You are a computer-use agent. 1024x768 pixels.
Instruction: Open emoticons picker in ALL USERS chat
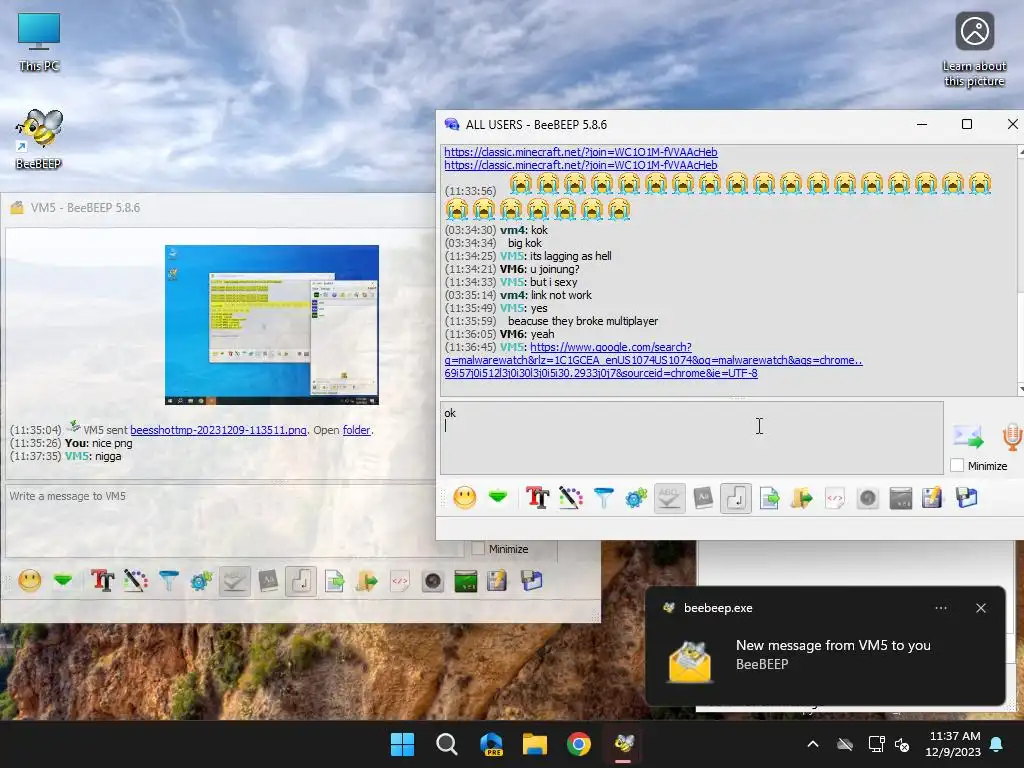[x=465, y=498]
